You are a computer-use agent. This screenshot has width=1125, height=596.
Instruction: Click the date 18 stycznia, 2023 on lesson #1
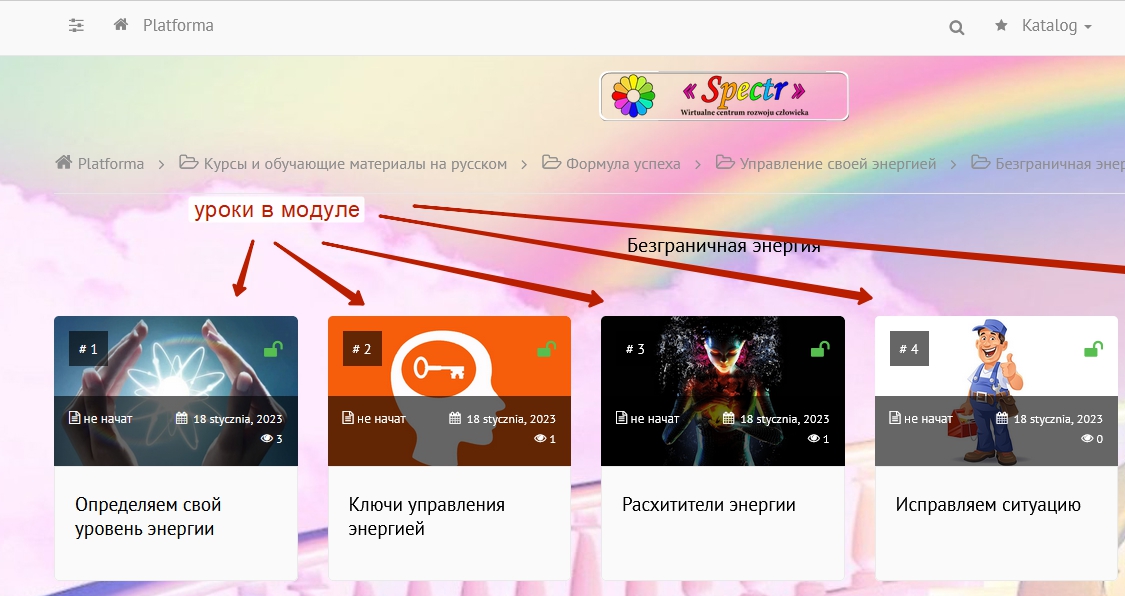pos(237,419)
